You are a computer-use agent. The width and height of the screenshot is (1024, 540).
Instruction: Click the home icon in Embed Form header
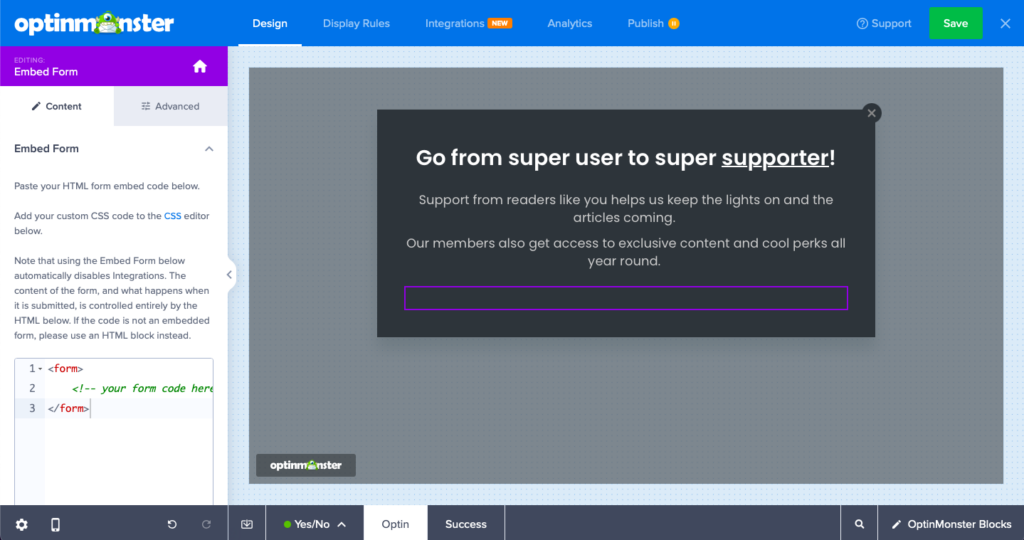click(200, 66)
